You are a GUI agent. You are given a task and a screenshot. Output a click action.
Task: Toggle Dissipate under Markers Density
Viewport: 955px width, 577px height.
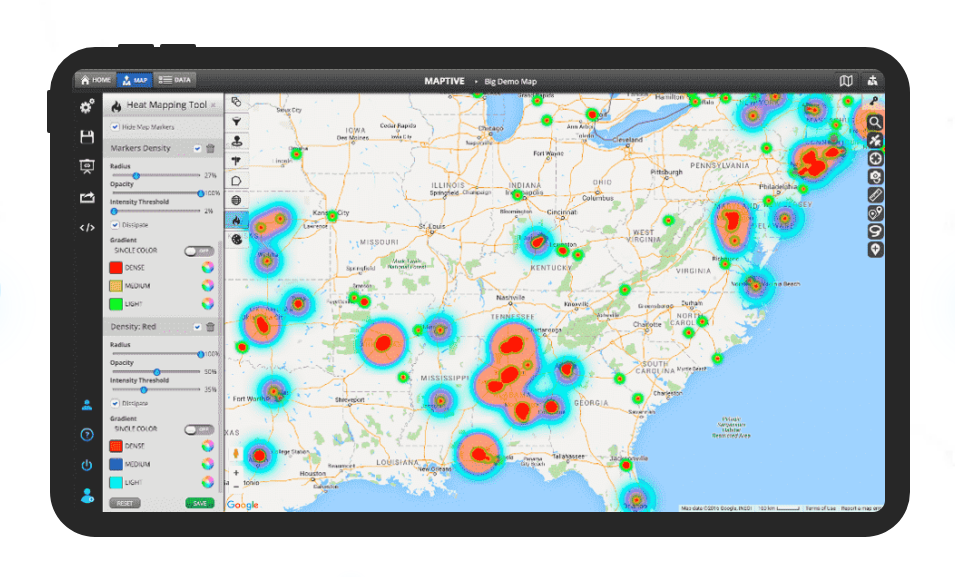click(x=115, y=225)
